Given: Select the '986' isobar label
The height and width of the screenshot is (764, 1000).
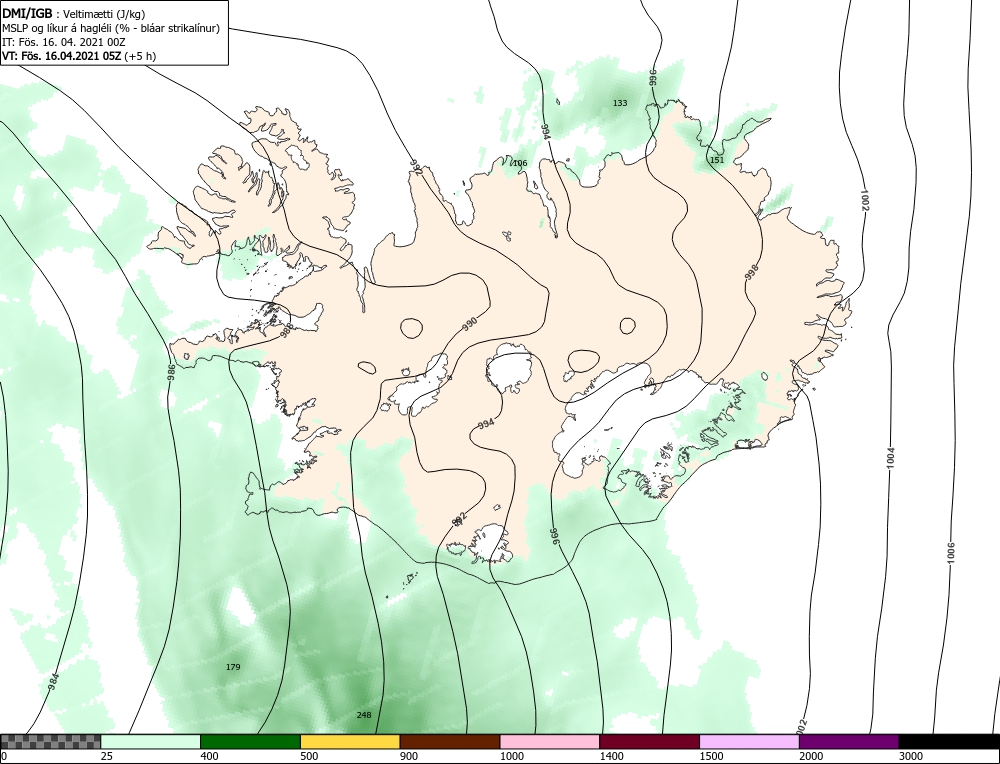Looking at the screenshot, I should pyautogui.click(x=171, y=372).
